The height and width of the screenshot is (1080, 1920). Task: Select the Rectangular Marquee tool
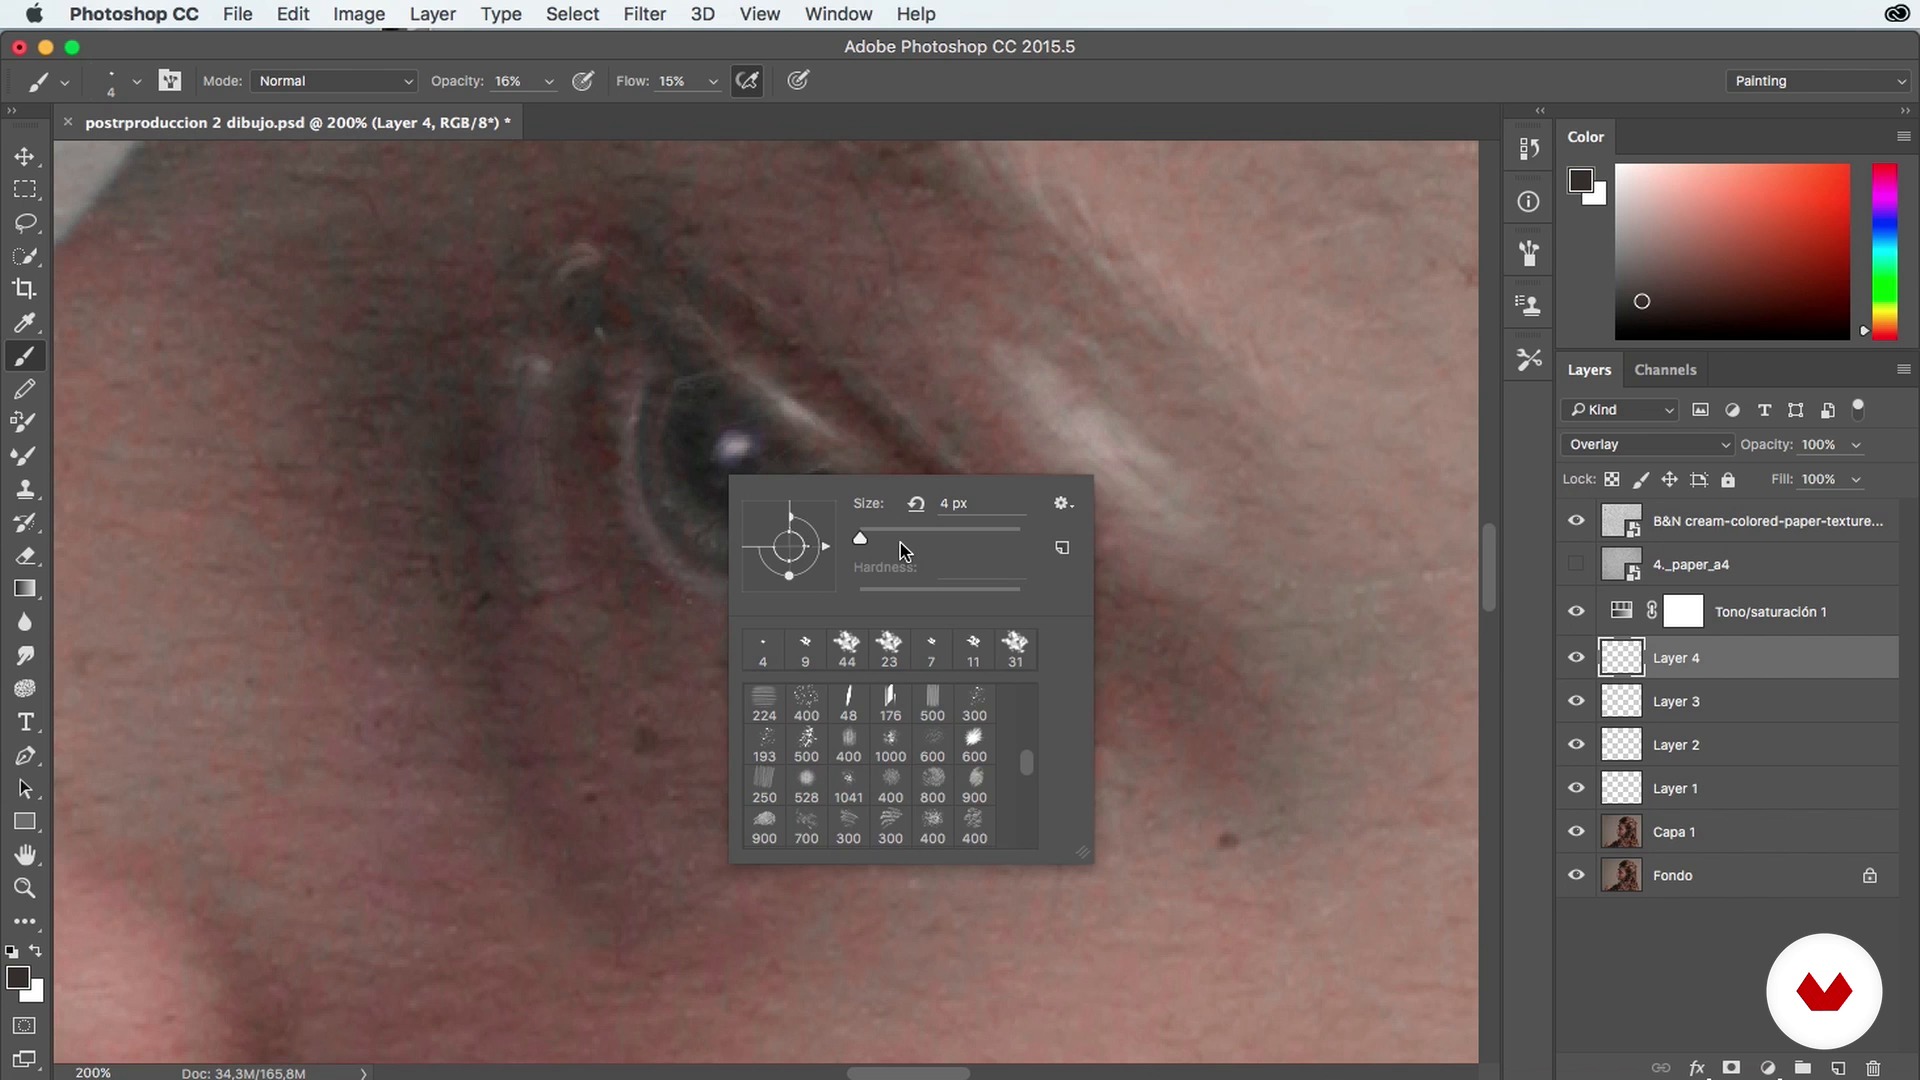click(25, 190)
